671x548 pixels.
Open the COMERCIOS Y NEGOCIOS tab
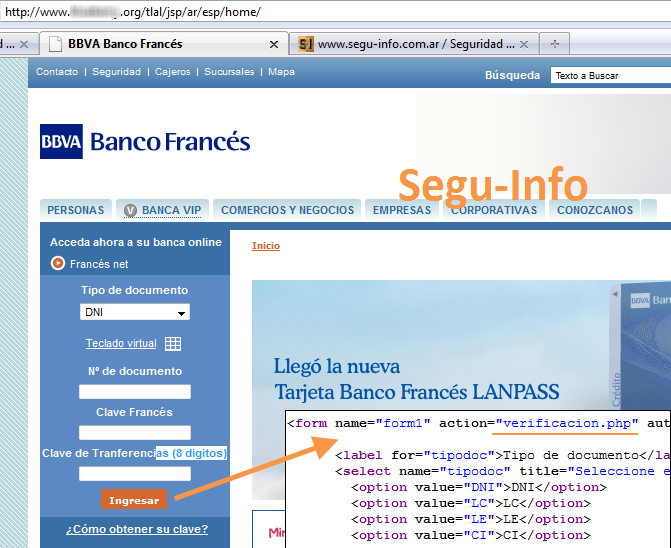287,210
